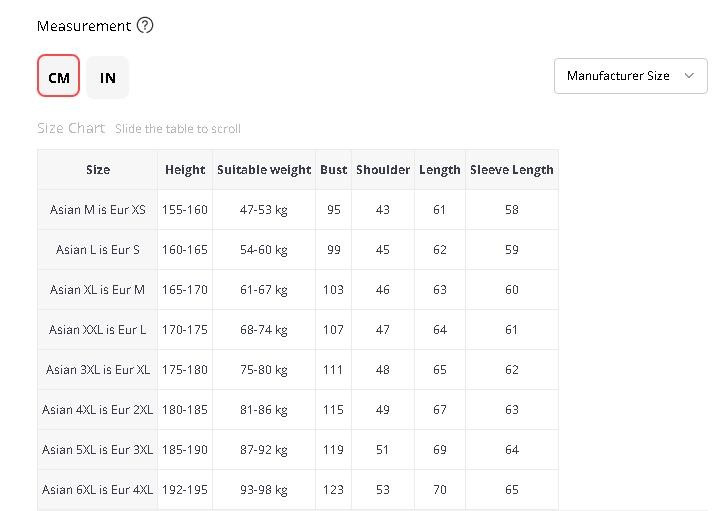The height and width of the screenshot is (511, 722).
Task: Click the dropdown chevron beside Manufacturer Size
Action: [689, 76]
